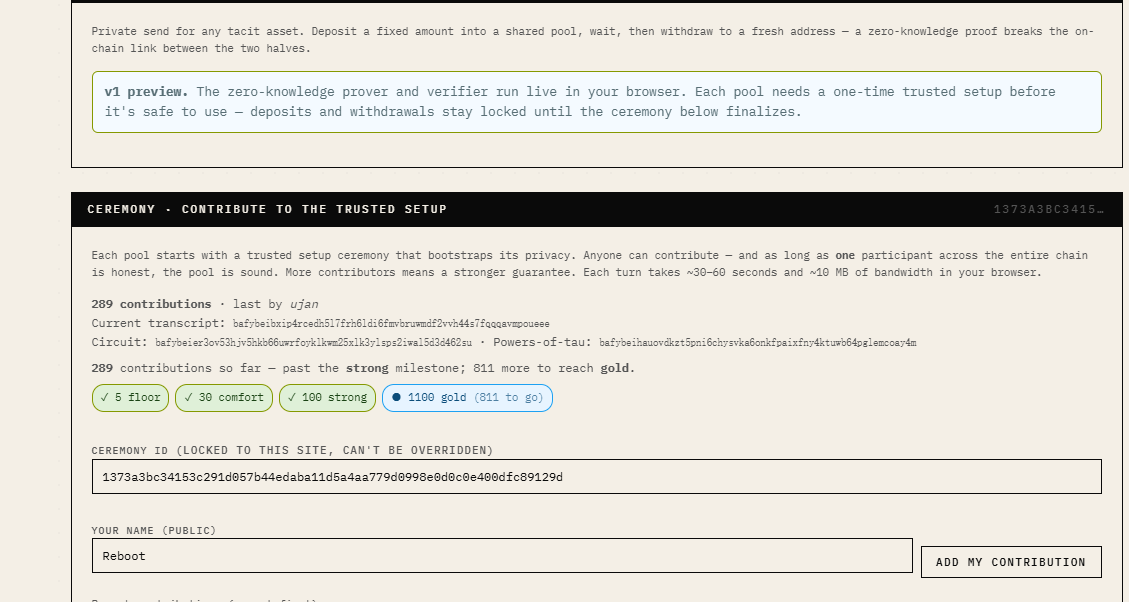This screenshot has height=602, width=1129.
Task: Select the locked Ceremony ID field
Action: coord(596,477)
